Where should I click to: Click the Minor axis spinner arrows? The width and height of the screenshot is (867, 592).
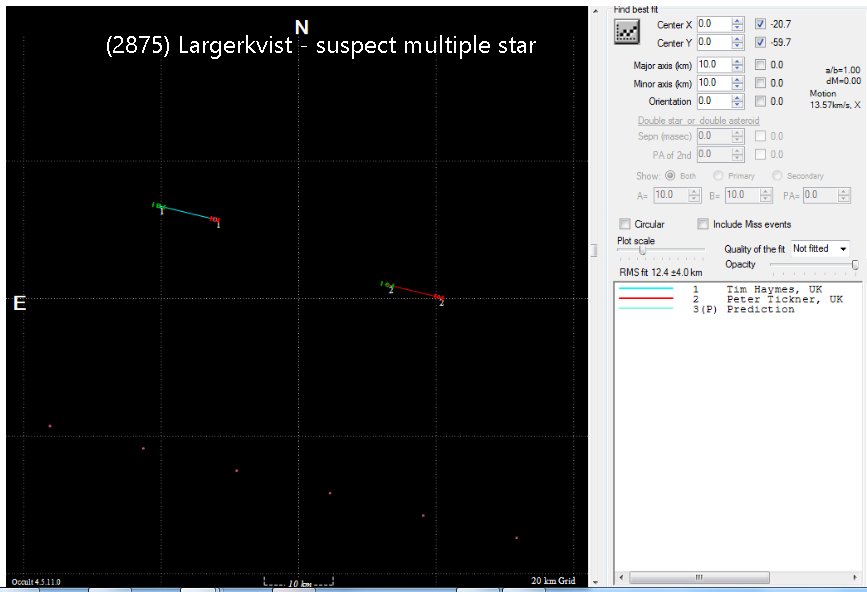coord(738,83)
